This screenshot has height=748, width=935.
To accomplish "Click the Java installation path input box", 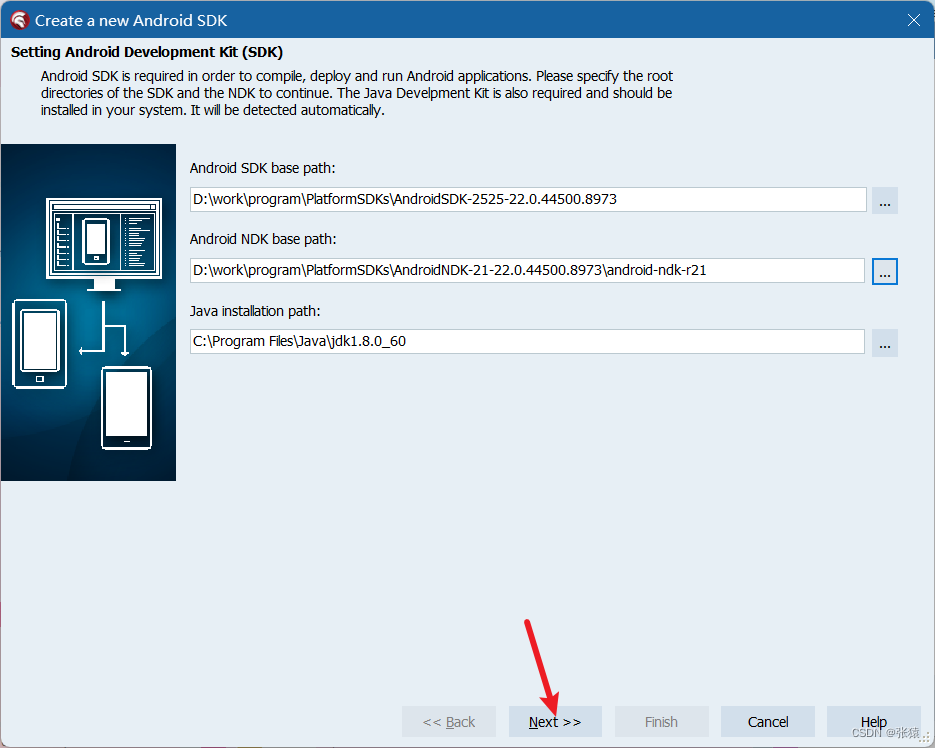I will (x=527, y=341).
